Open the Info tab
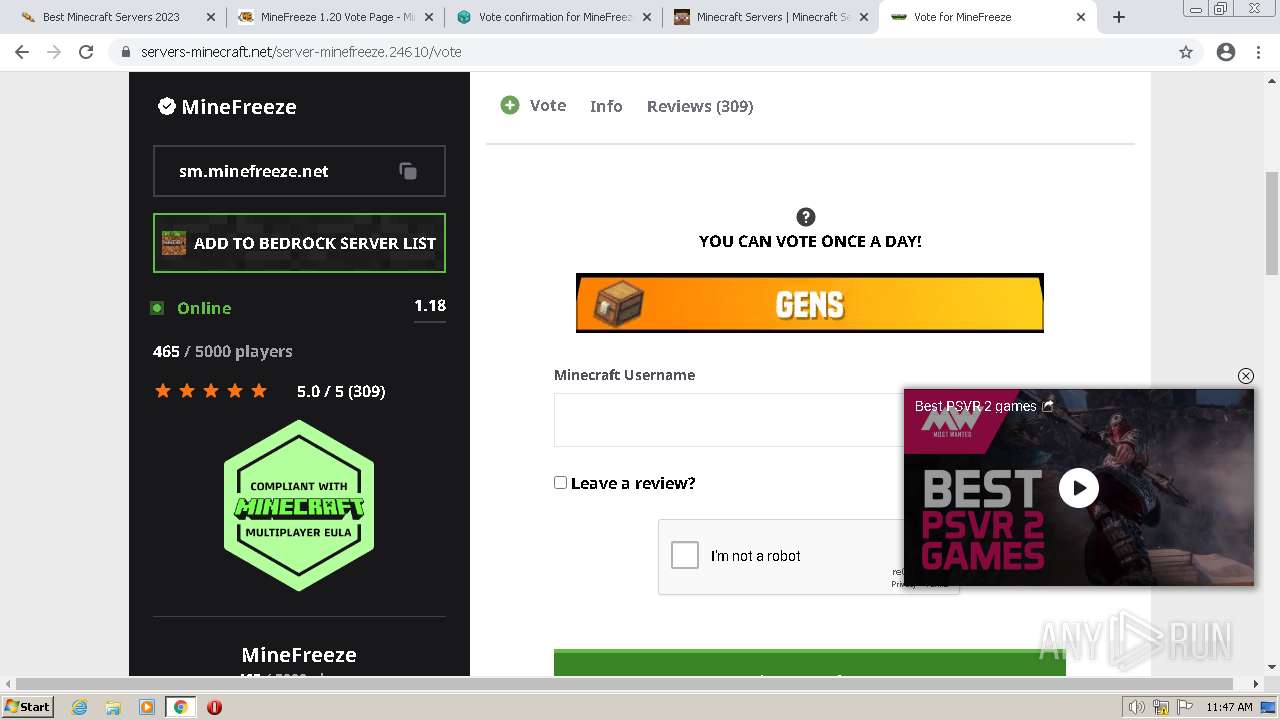The width and height of the screenshot is (1280, 720). click(606, 106)
